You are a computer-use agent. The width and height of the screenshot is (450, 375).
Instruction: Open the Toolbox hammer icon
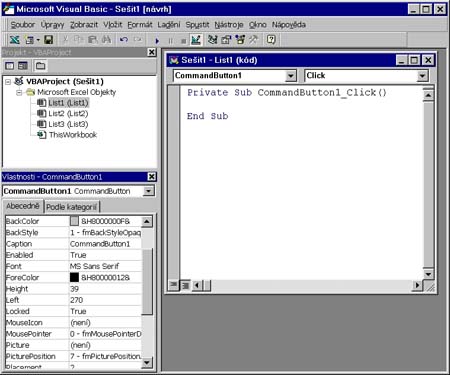(x=253, y=40)
